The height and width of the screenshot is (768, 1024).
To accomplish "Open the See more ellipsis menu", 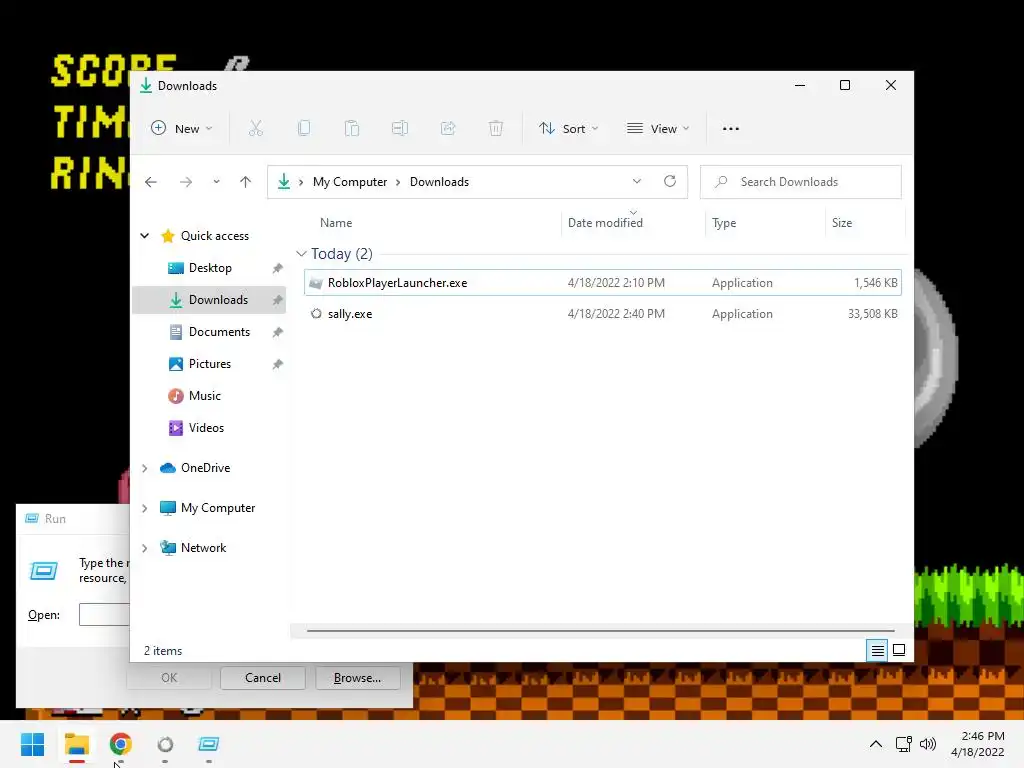I will click(731, 129).
